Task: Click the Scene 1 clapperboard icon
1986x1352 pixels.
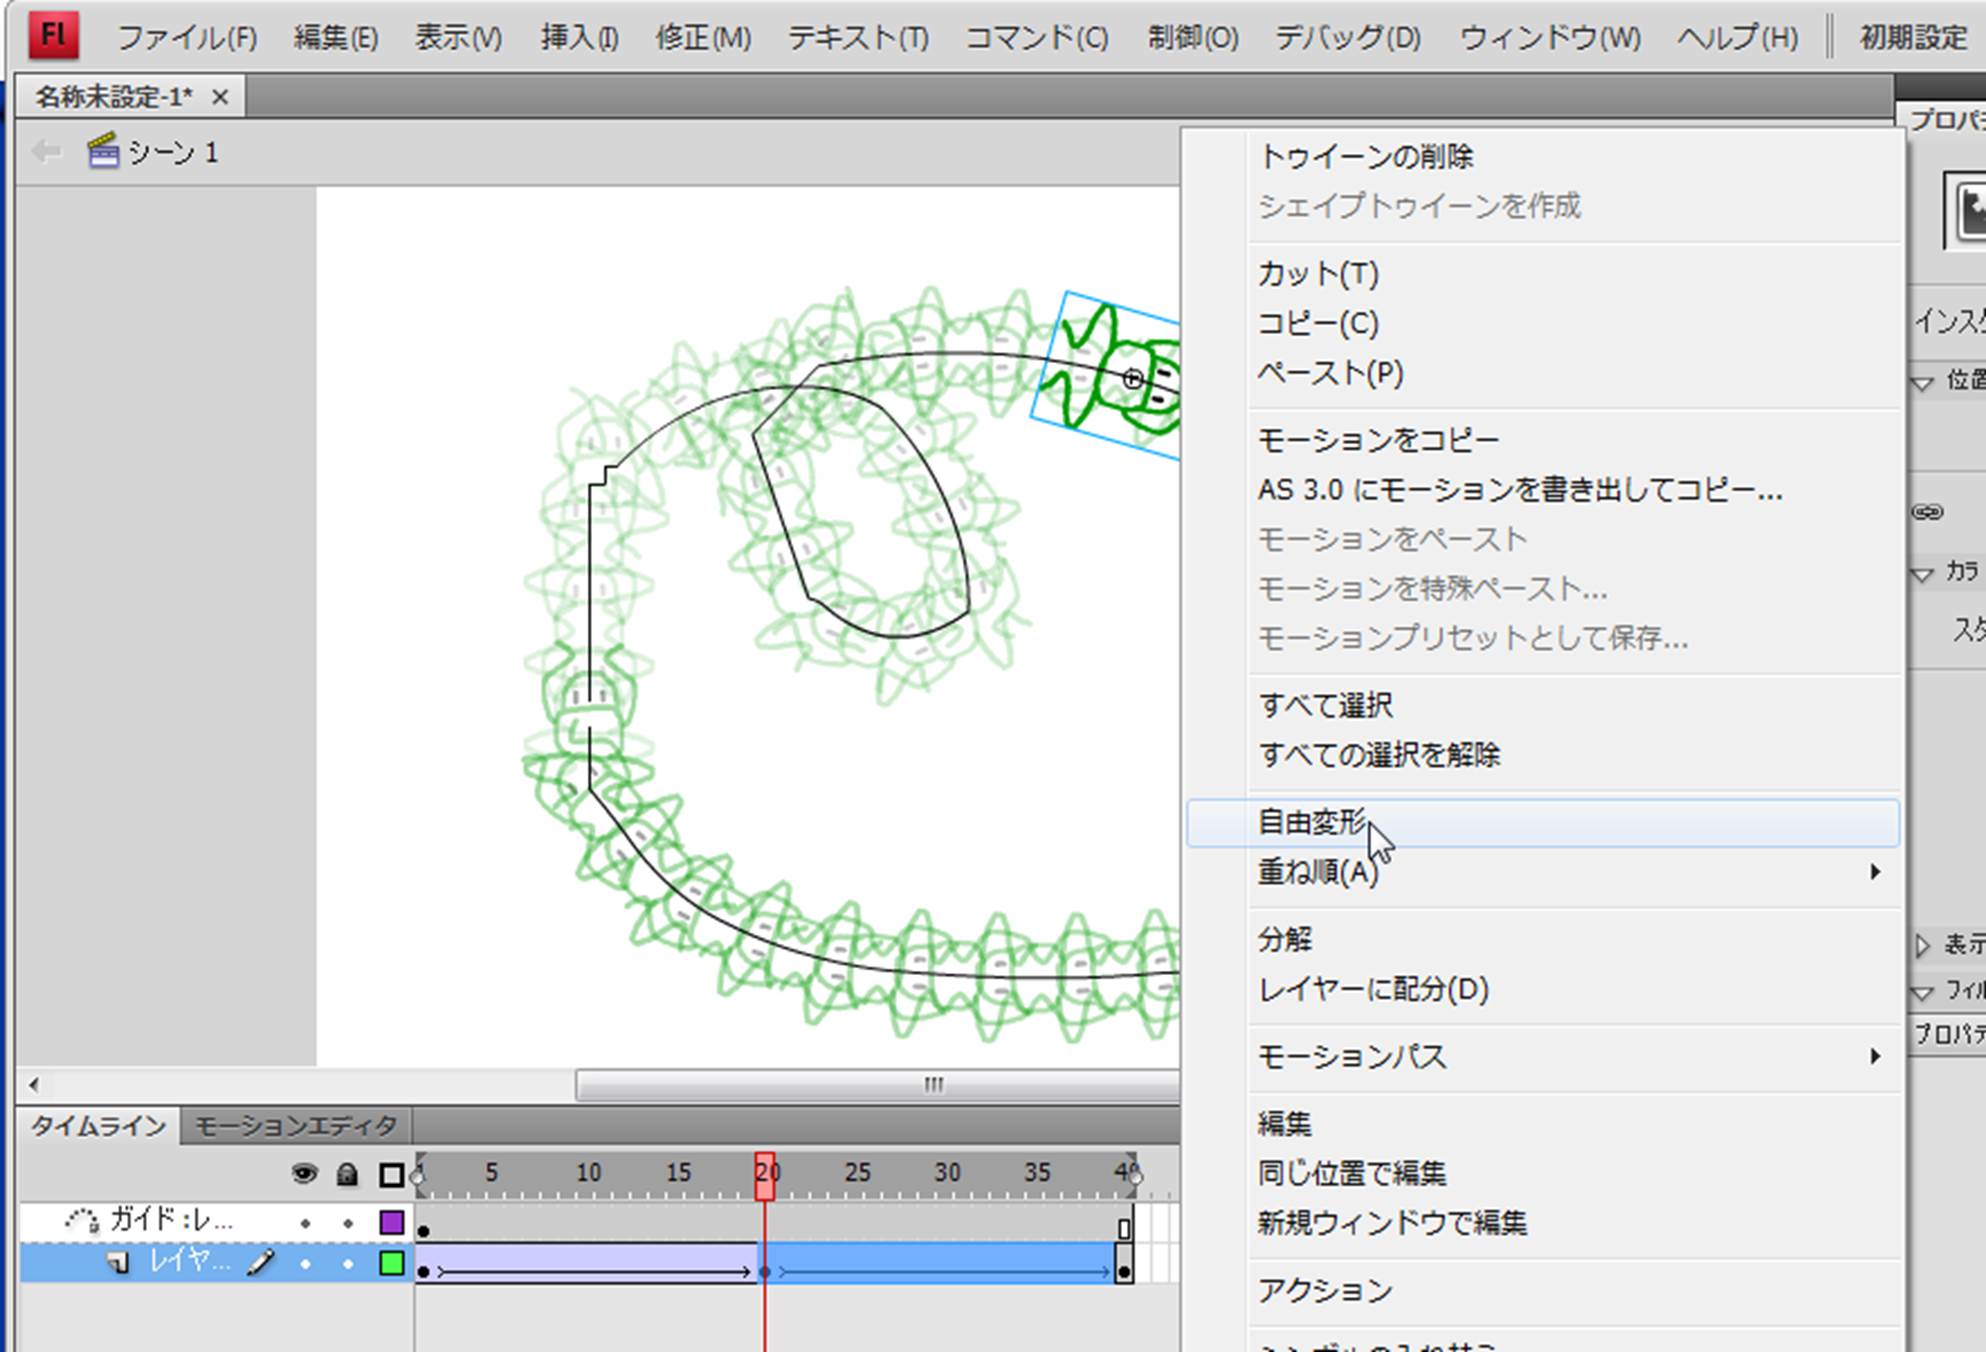Action: click(103, 152)
